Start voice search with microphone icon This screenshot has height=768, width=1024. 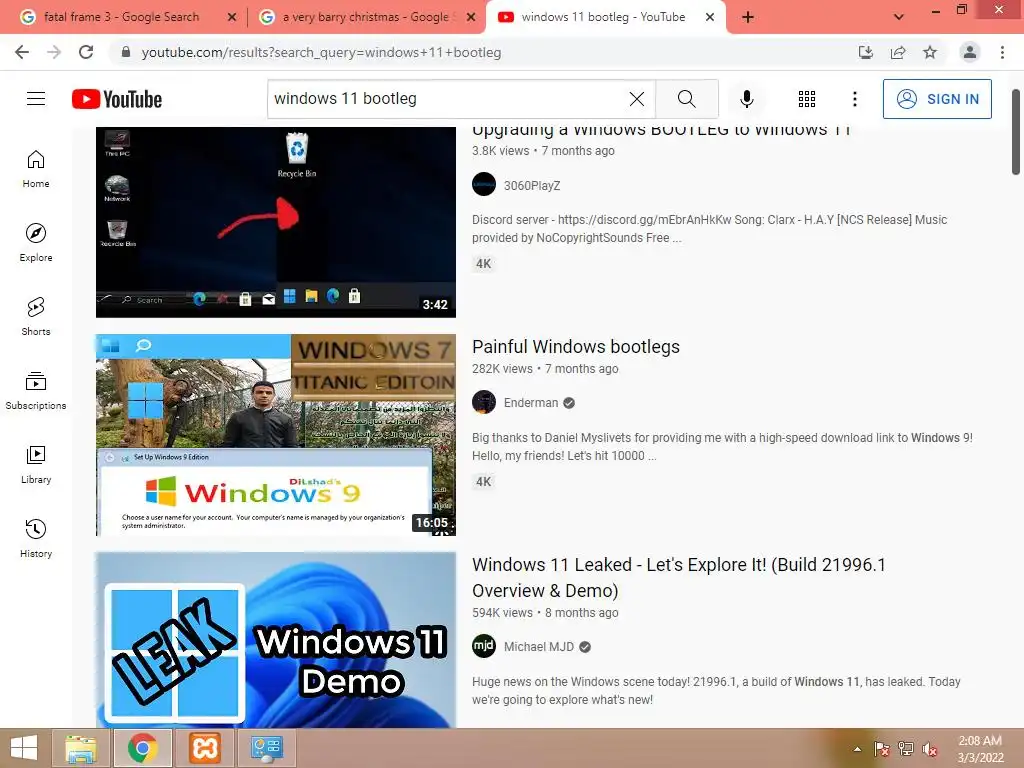coord(746,99)
